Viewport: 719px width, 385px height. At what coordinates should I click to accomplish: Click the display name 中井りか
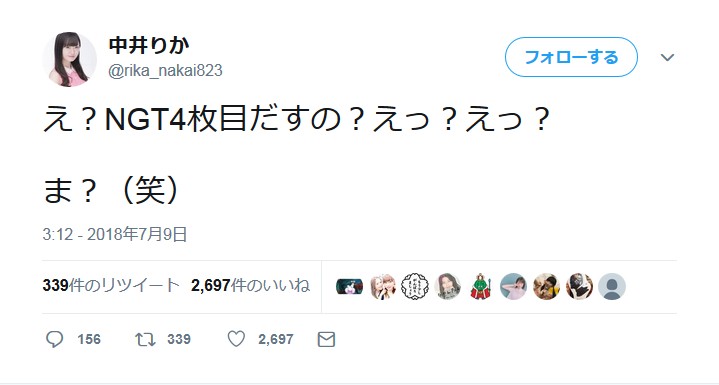149,45
